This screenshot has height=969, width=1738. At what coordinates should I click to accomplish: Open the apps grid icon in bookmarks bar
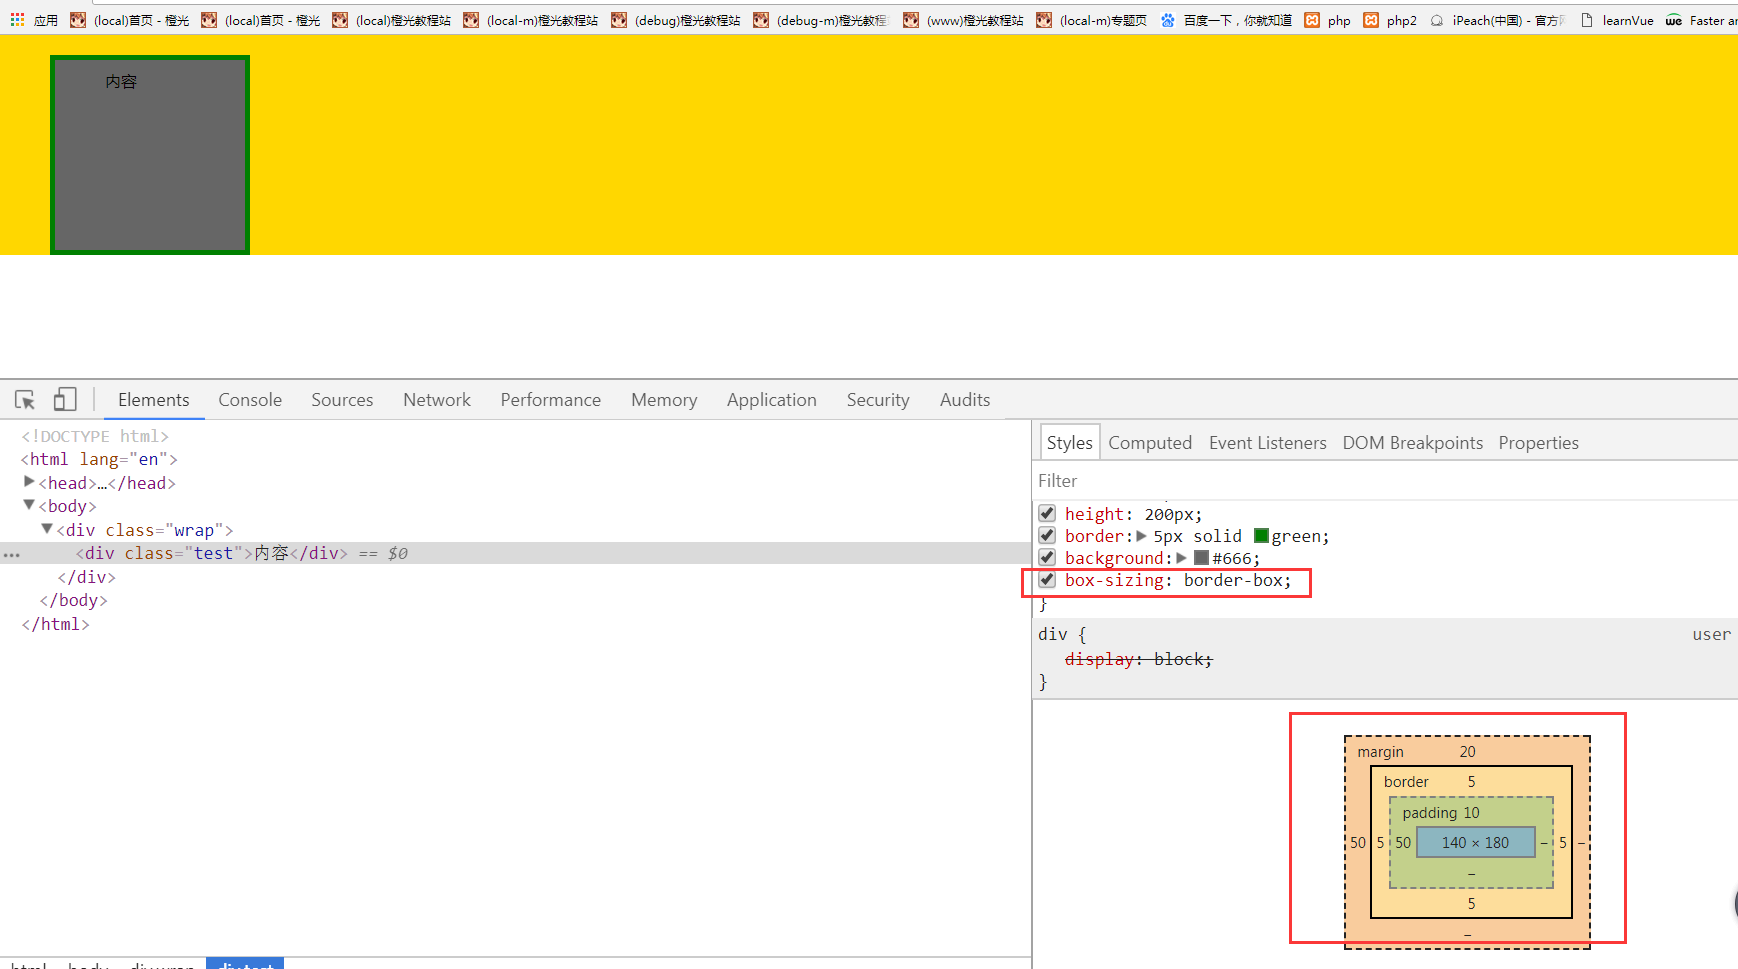tap(17, 20)
